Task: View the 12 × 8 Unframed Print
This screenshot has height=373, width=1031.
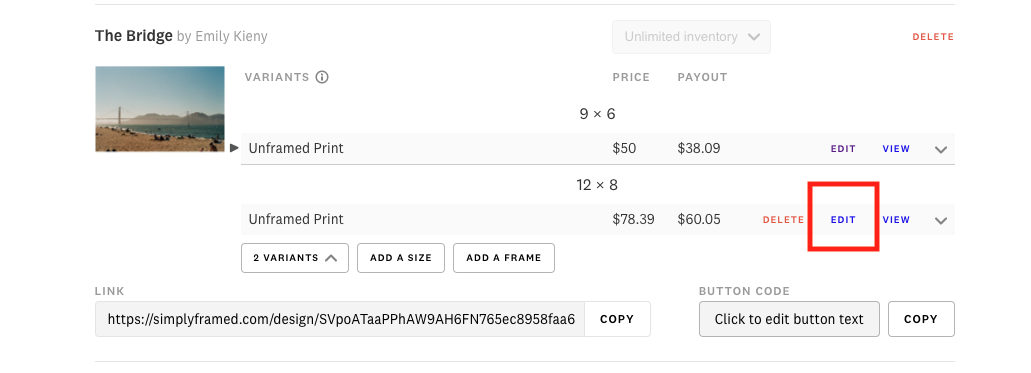Action: (896, 220)
